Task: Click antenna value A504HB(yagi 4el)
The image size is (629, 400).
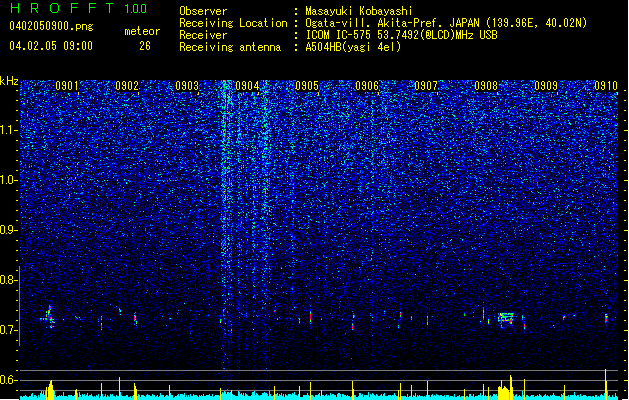Action: [353, 47]
